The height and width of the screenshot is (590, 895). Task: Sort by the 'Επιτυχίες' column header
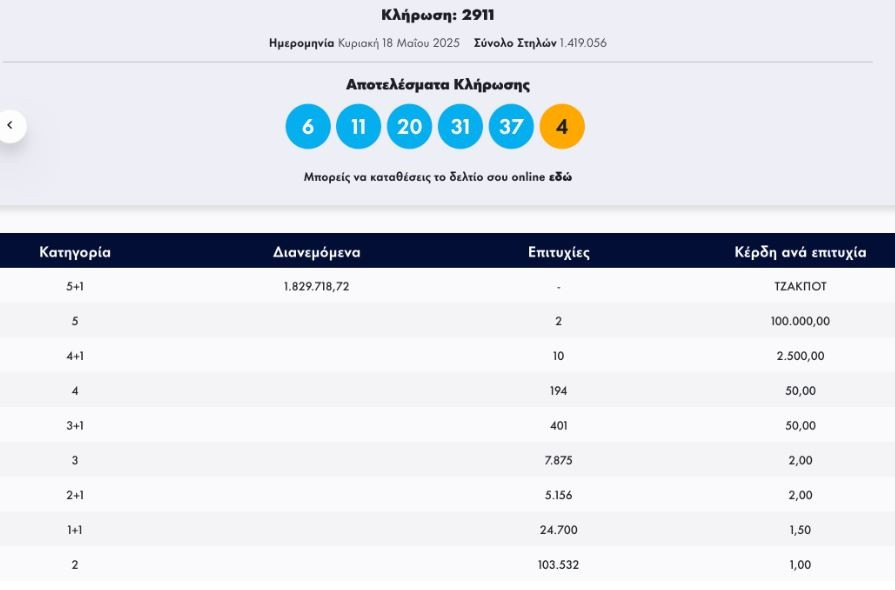point(558,252)
